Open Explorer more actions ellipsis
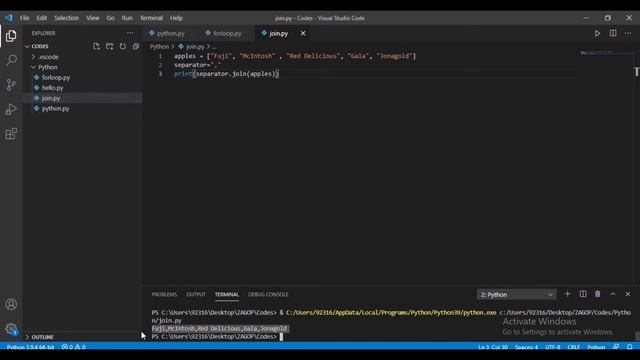640x360 pixels. 130,33
